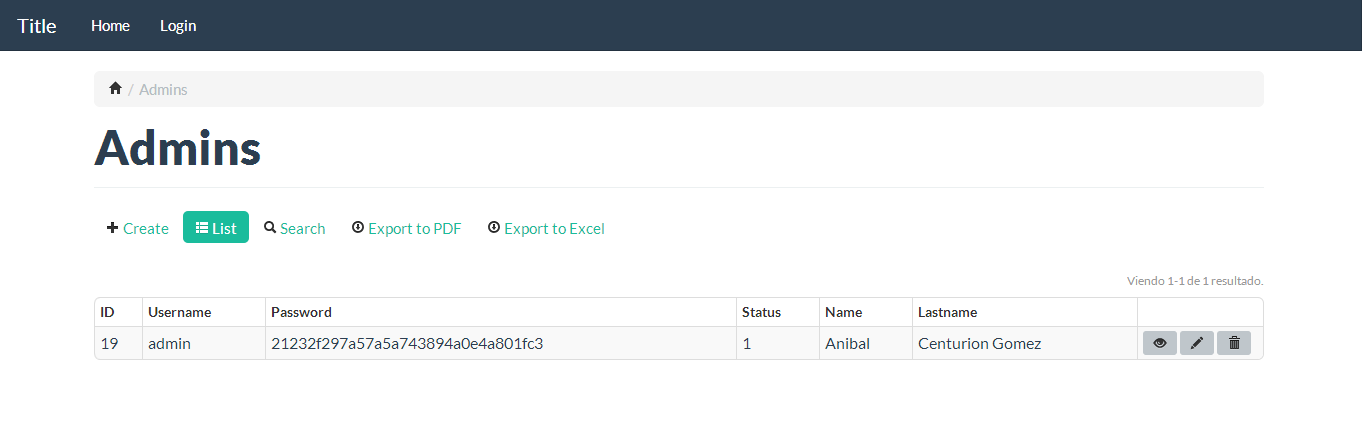Screen dimensions: 1362x448
Task: Open the Home navbar item
Action: pos(110,26)
